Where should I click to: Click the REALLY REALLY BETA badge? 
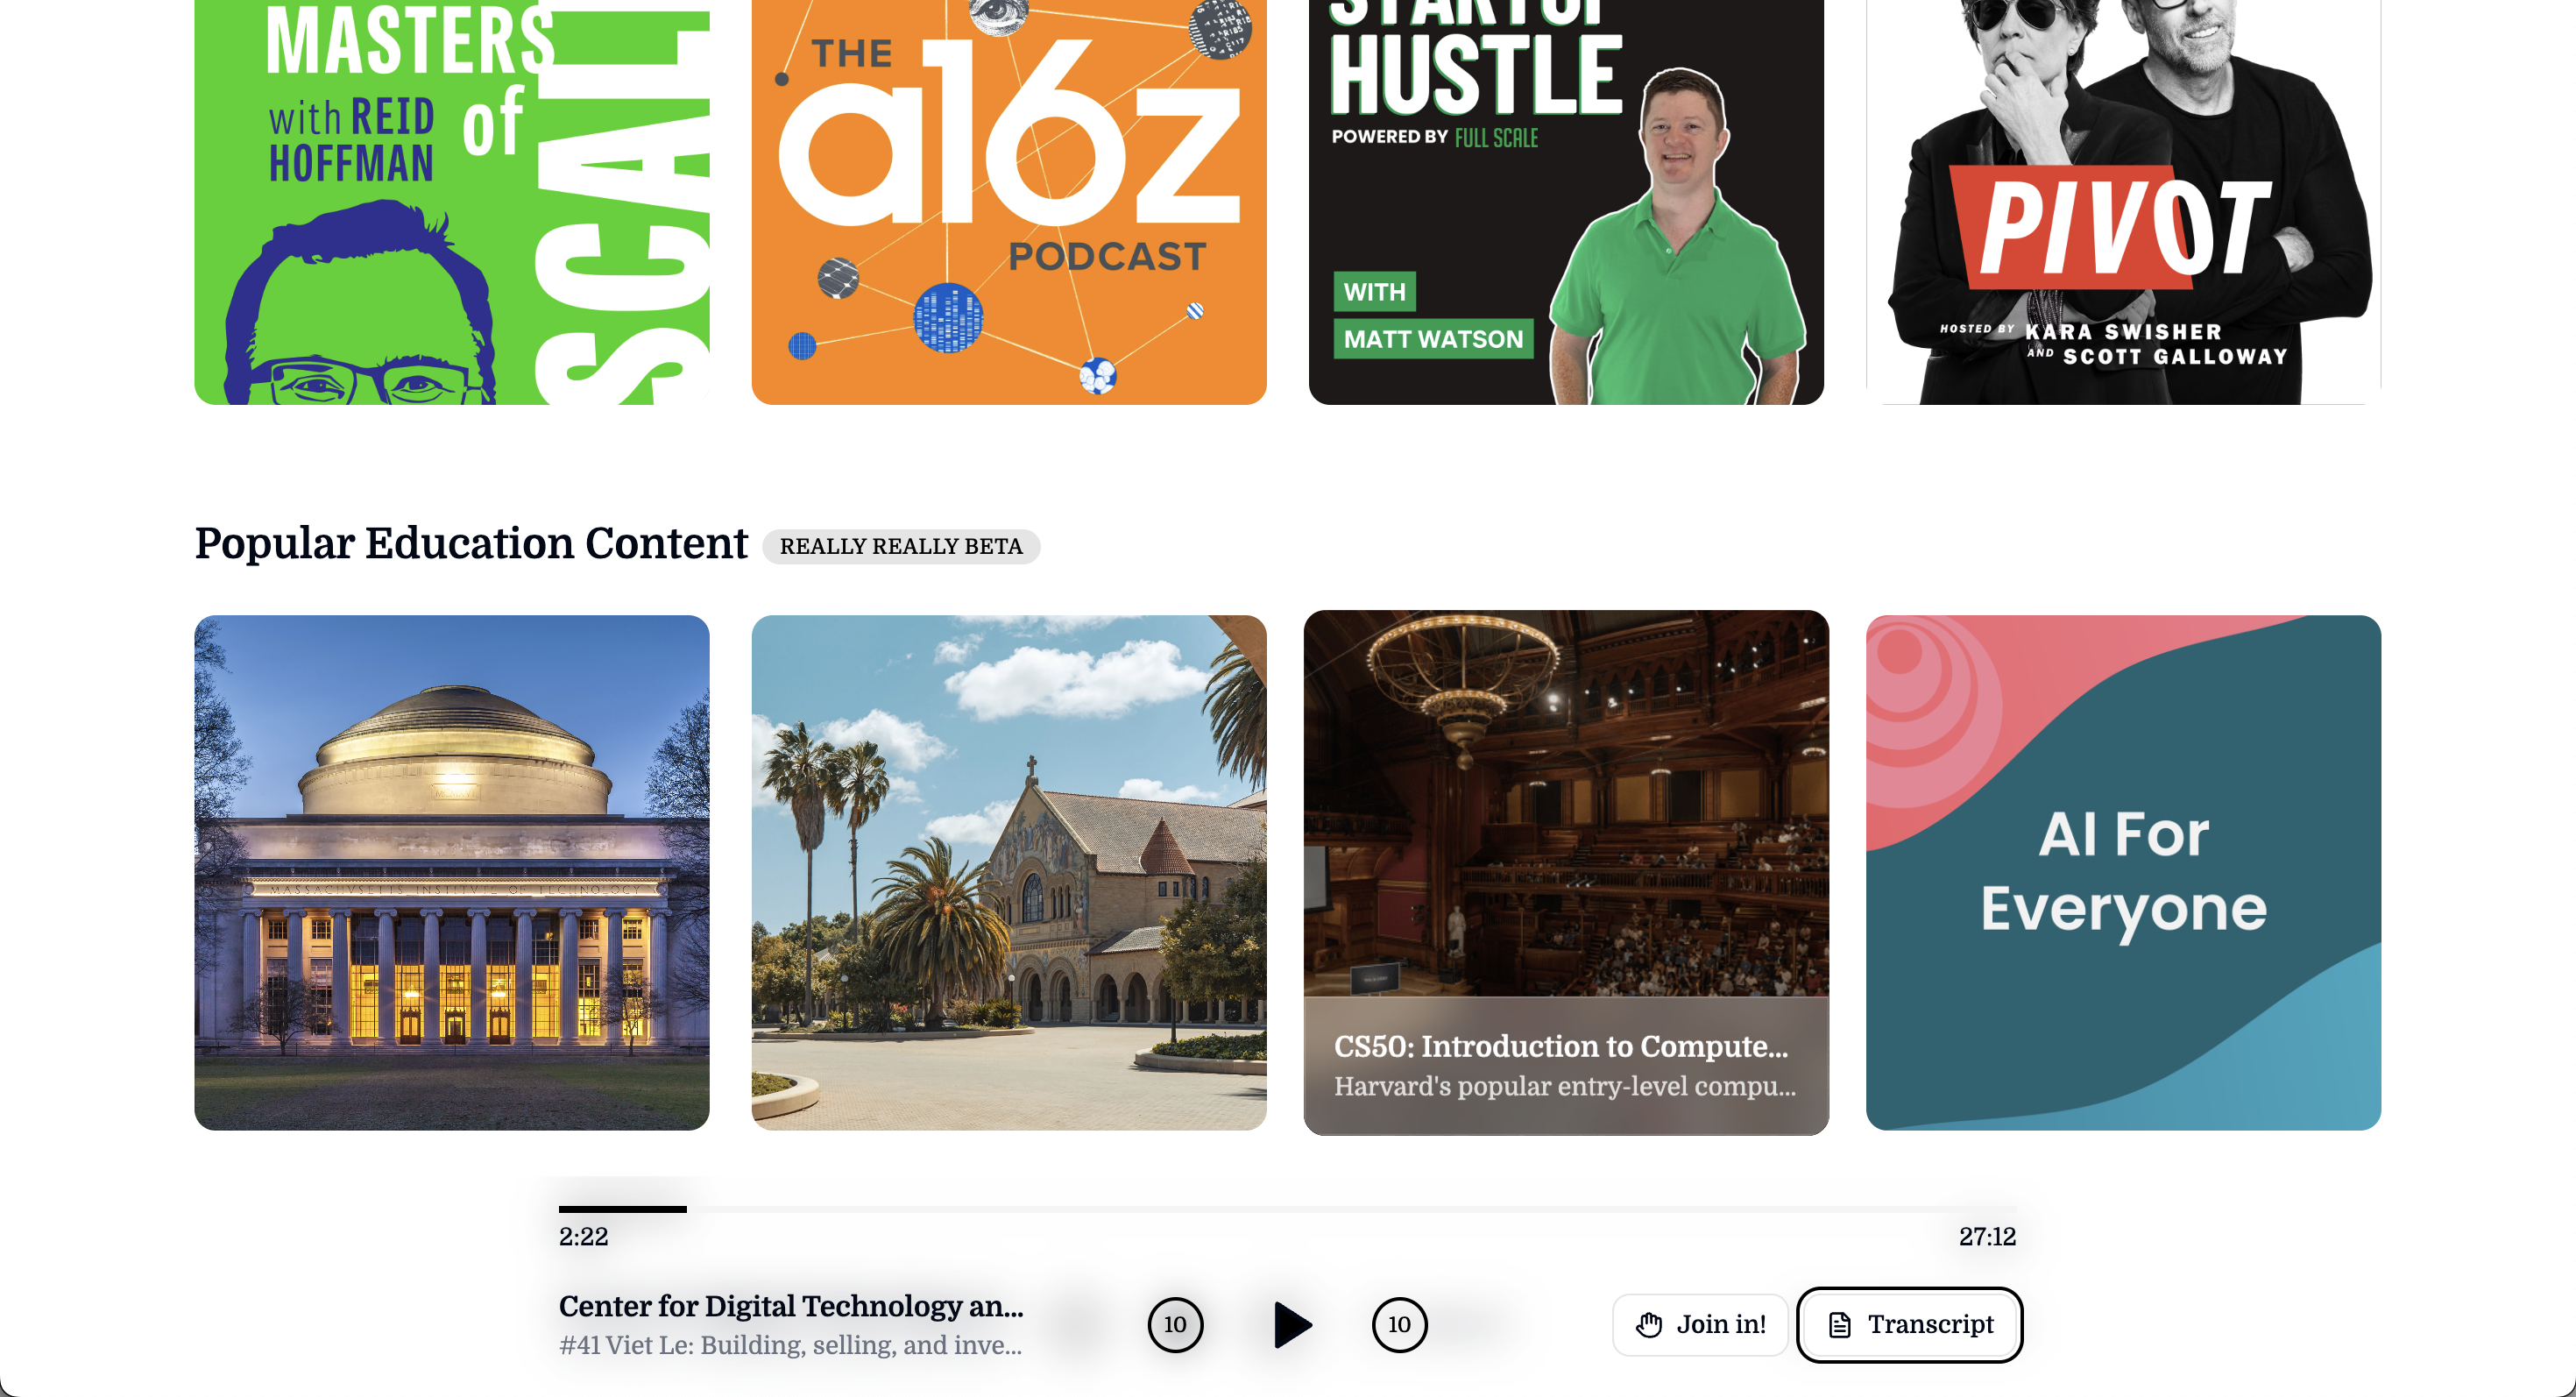901,546
